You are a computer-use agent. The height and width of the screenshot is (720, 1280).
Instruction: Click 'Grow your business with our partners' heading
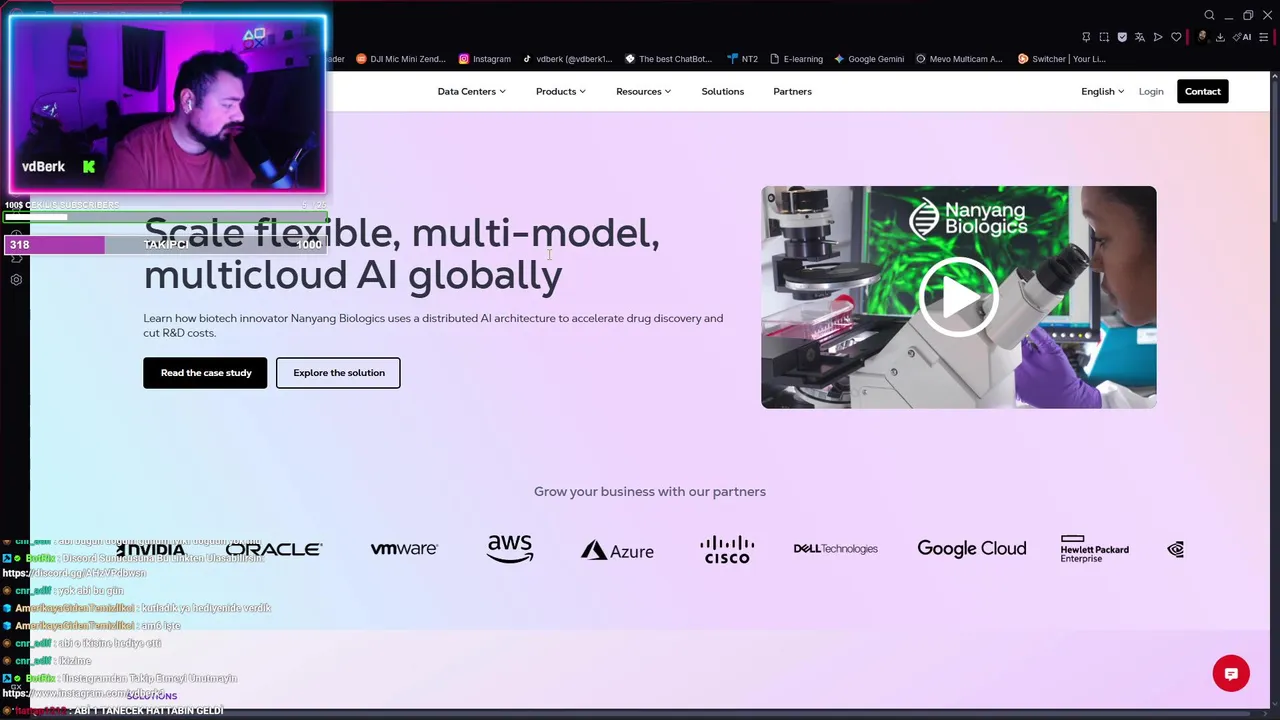click(x=650, y=491)
